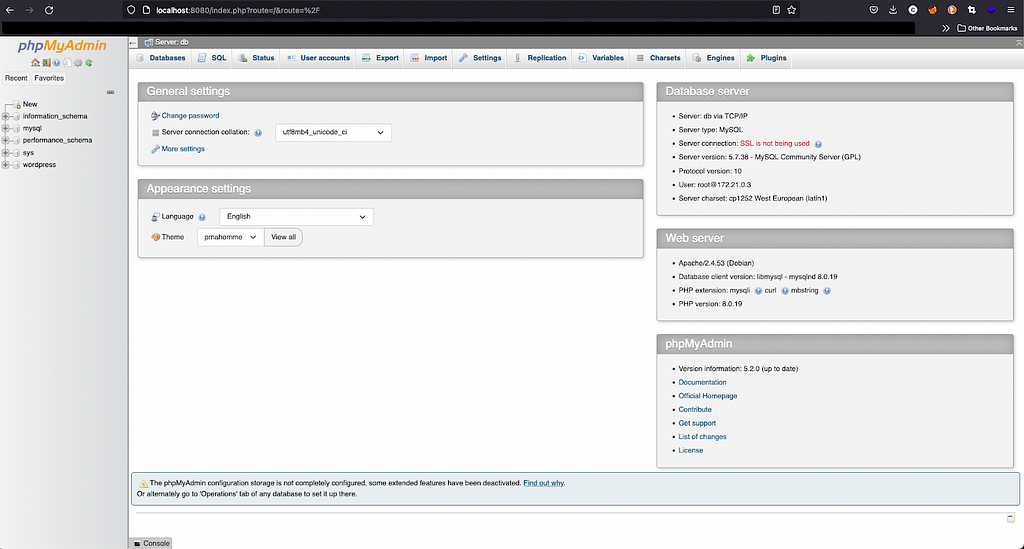Open the Documentation link
This screenshot has height=549, width=1024.
coord(702,383)
